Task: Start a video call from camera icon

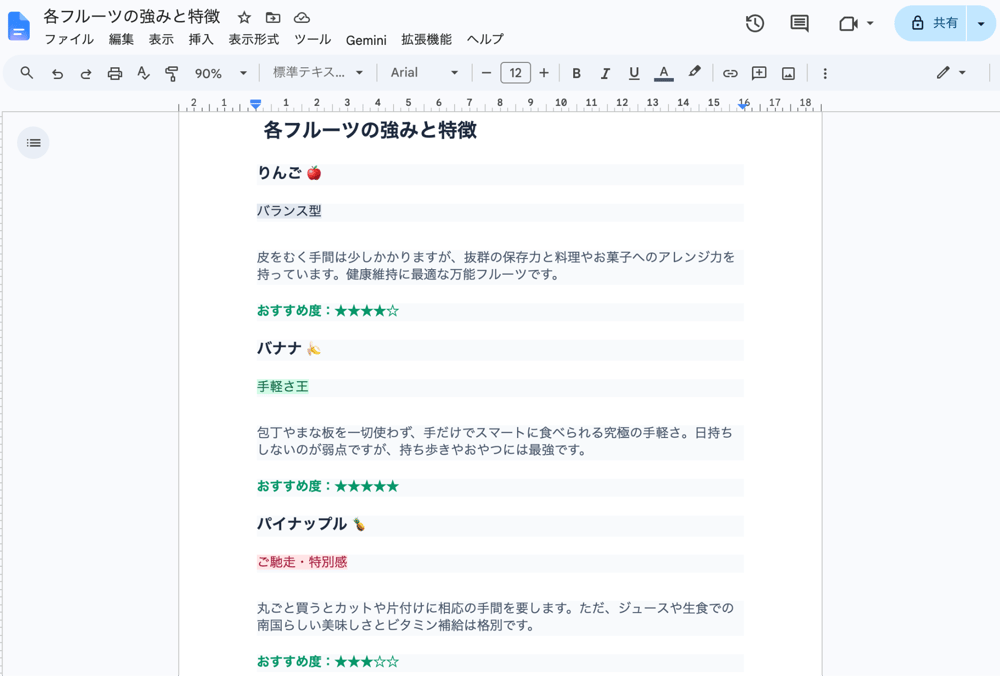Action: click(x=848, y=24)
